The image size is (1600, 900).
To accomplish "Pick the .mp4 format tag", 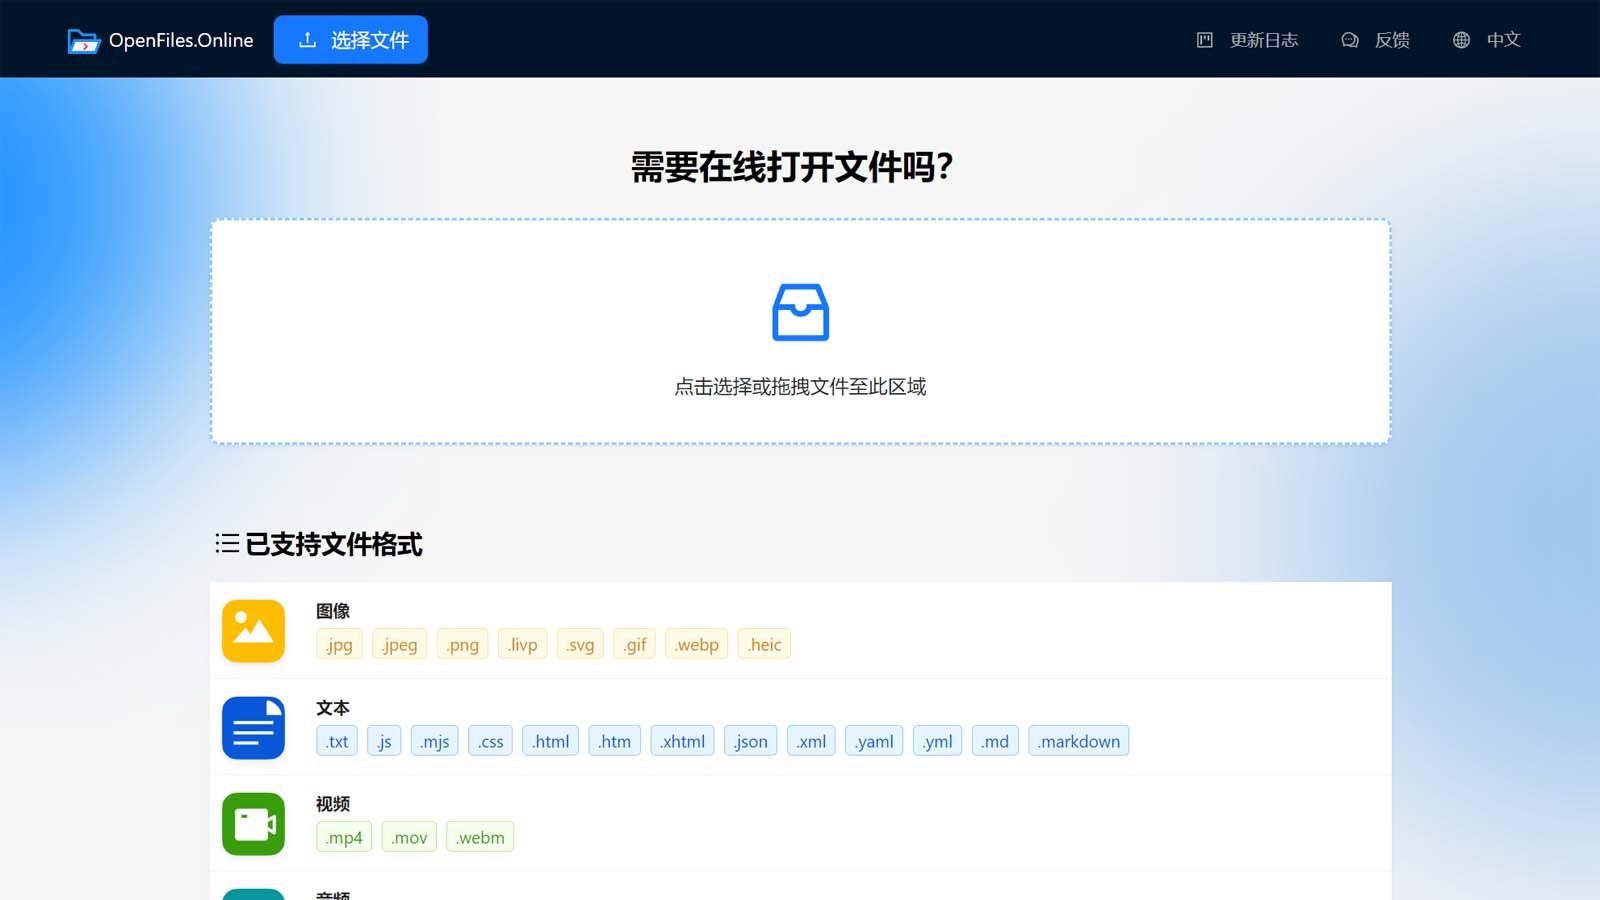I will click(344, 837).
